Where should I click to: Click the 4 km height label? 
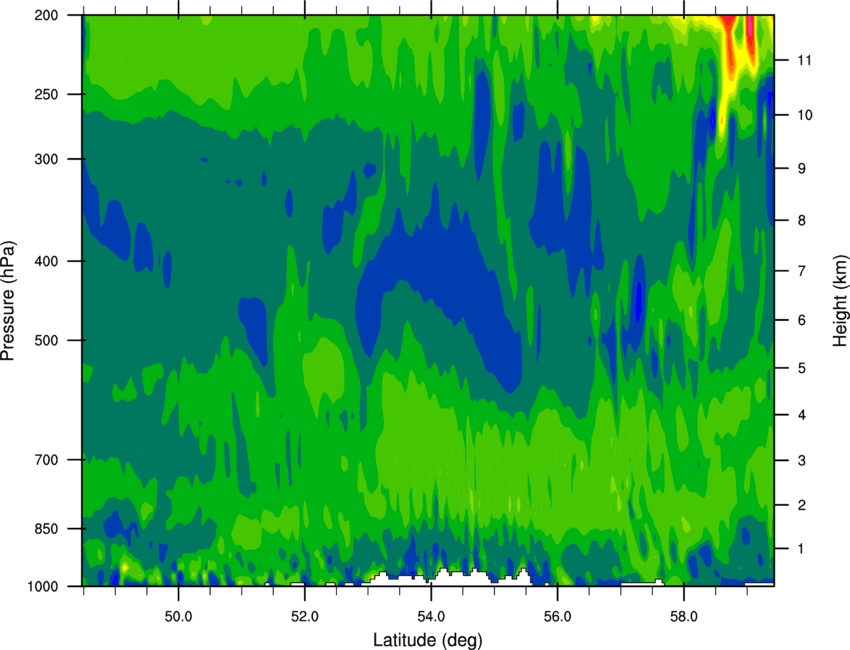click(x=802, y=415)
